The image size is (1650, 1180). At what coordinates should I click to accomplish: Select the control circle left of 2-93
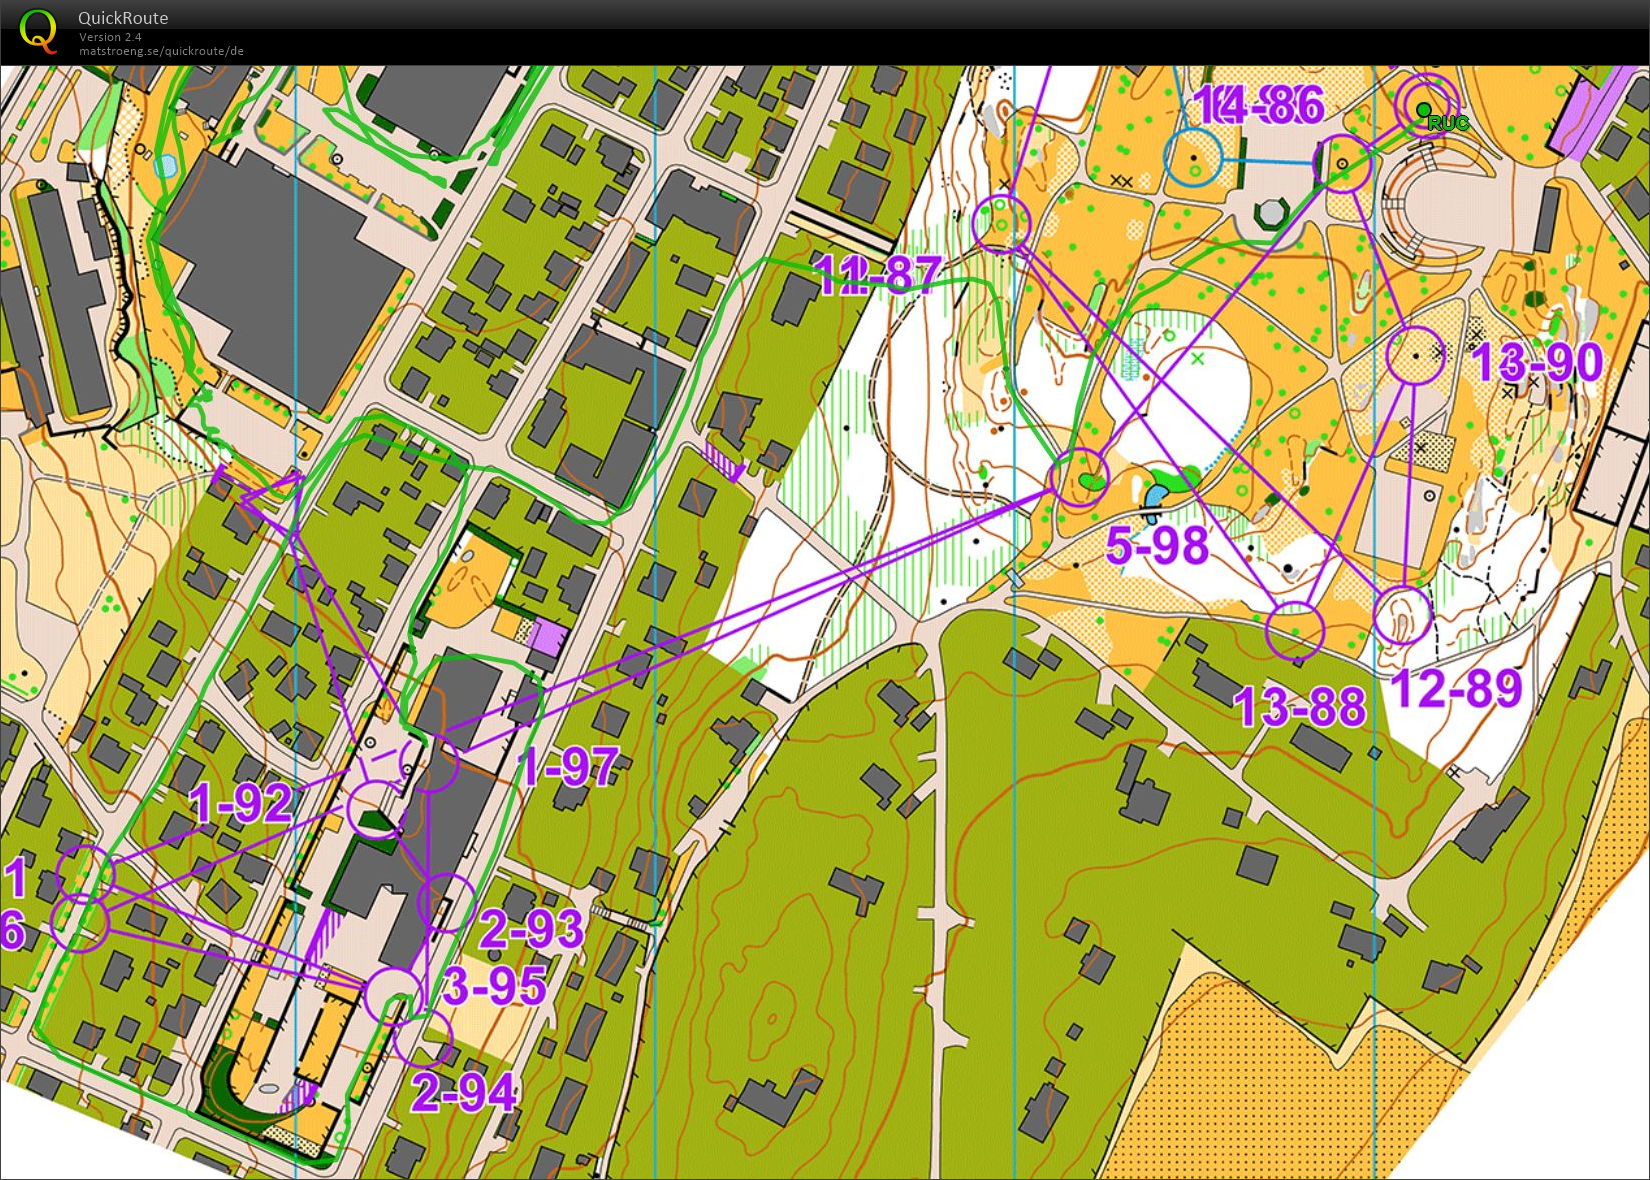[446, 902]
